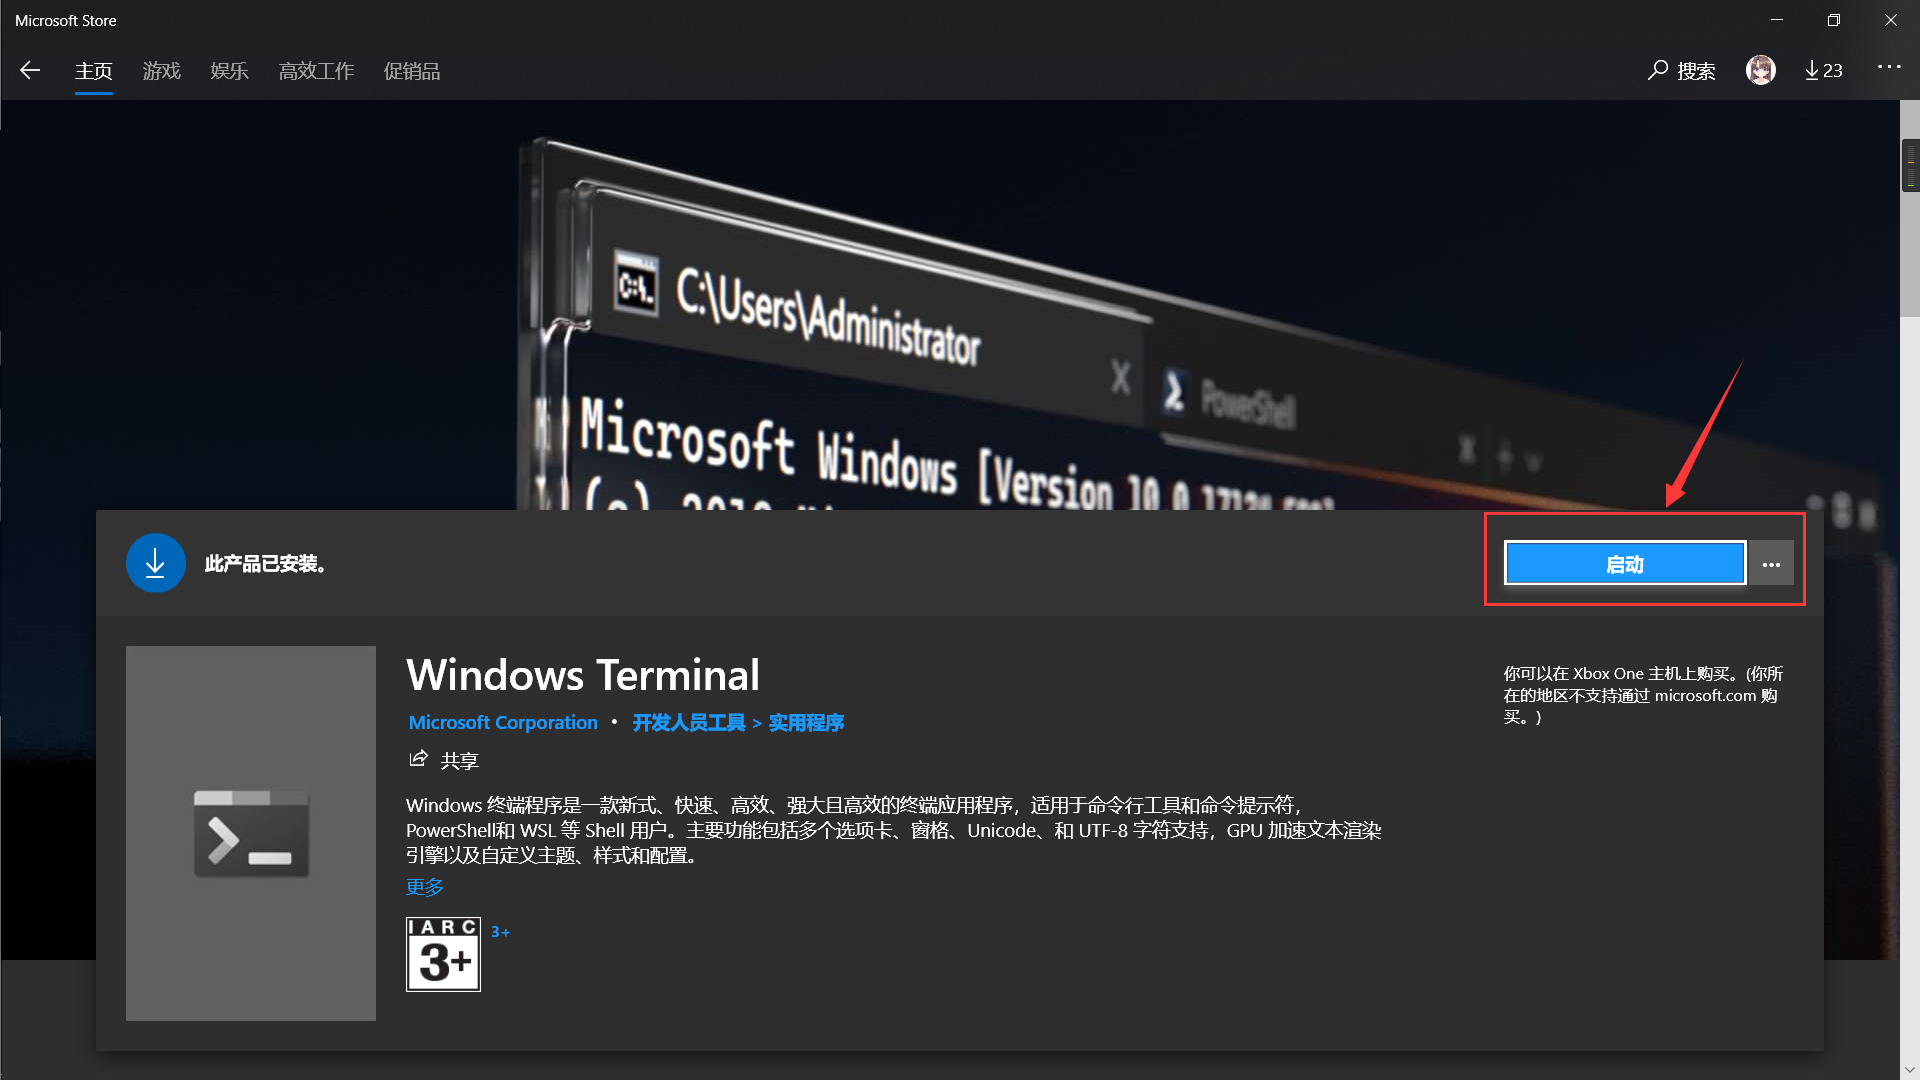Open Microsoft Corporation publisher link

503,722
